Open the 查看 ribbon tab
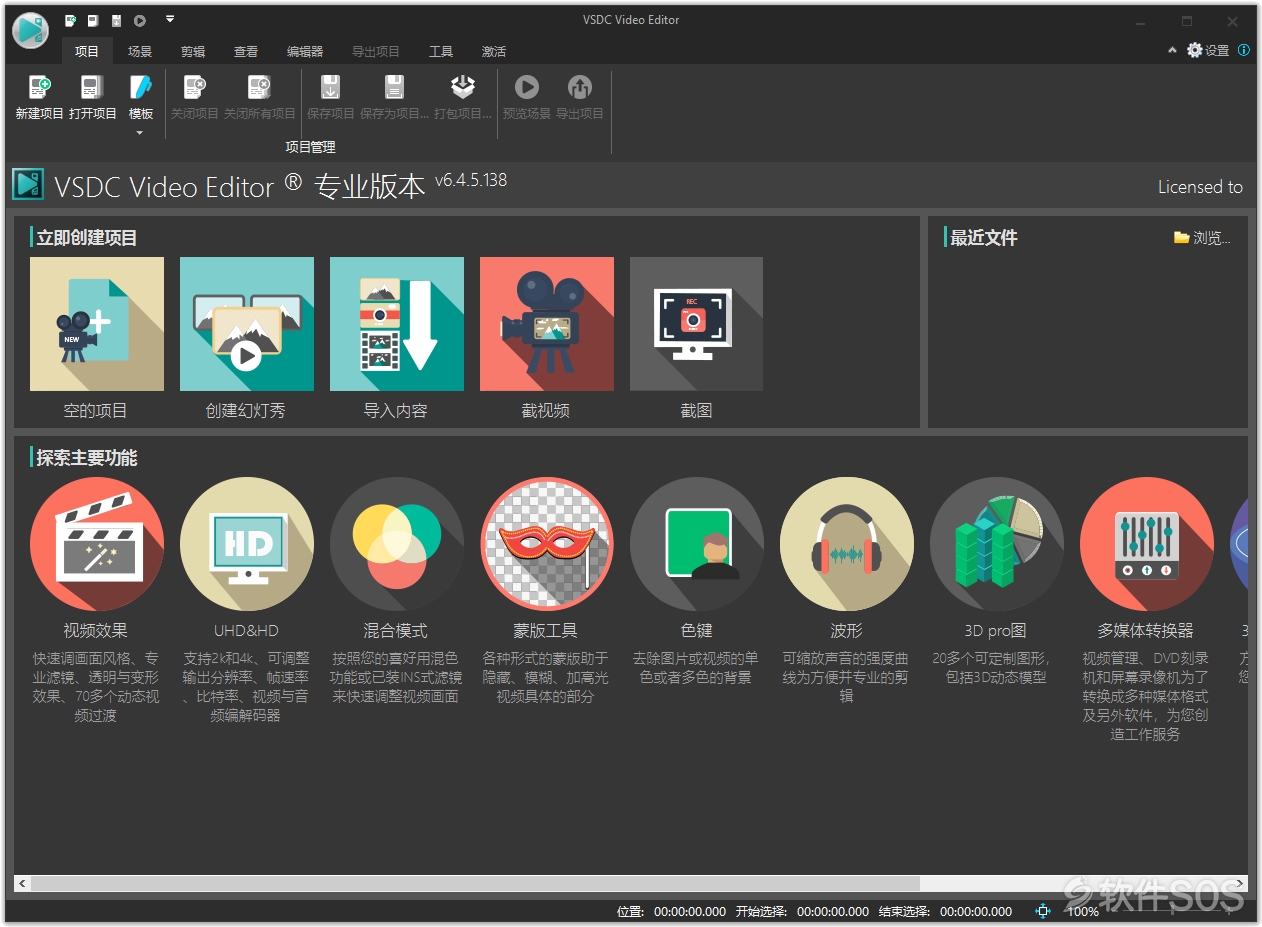The image size is (1262, 927). click(246, 51)
